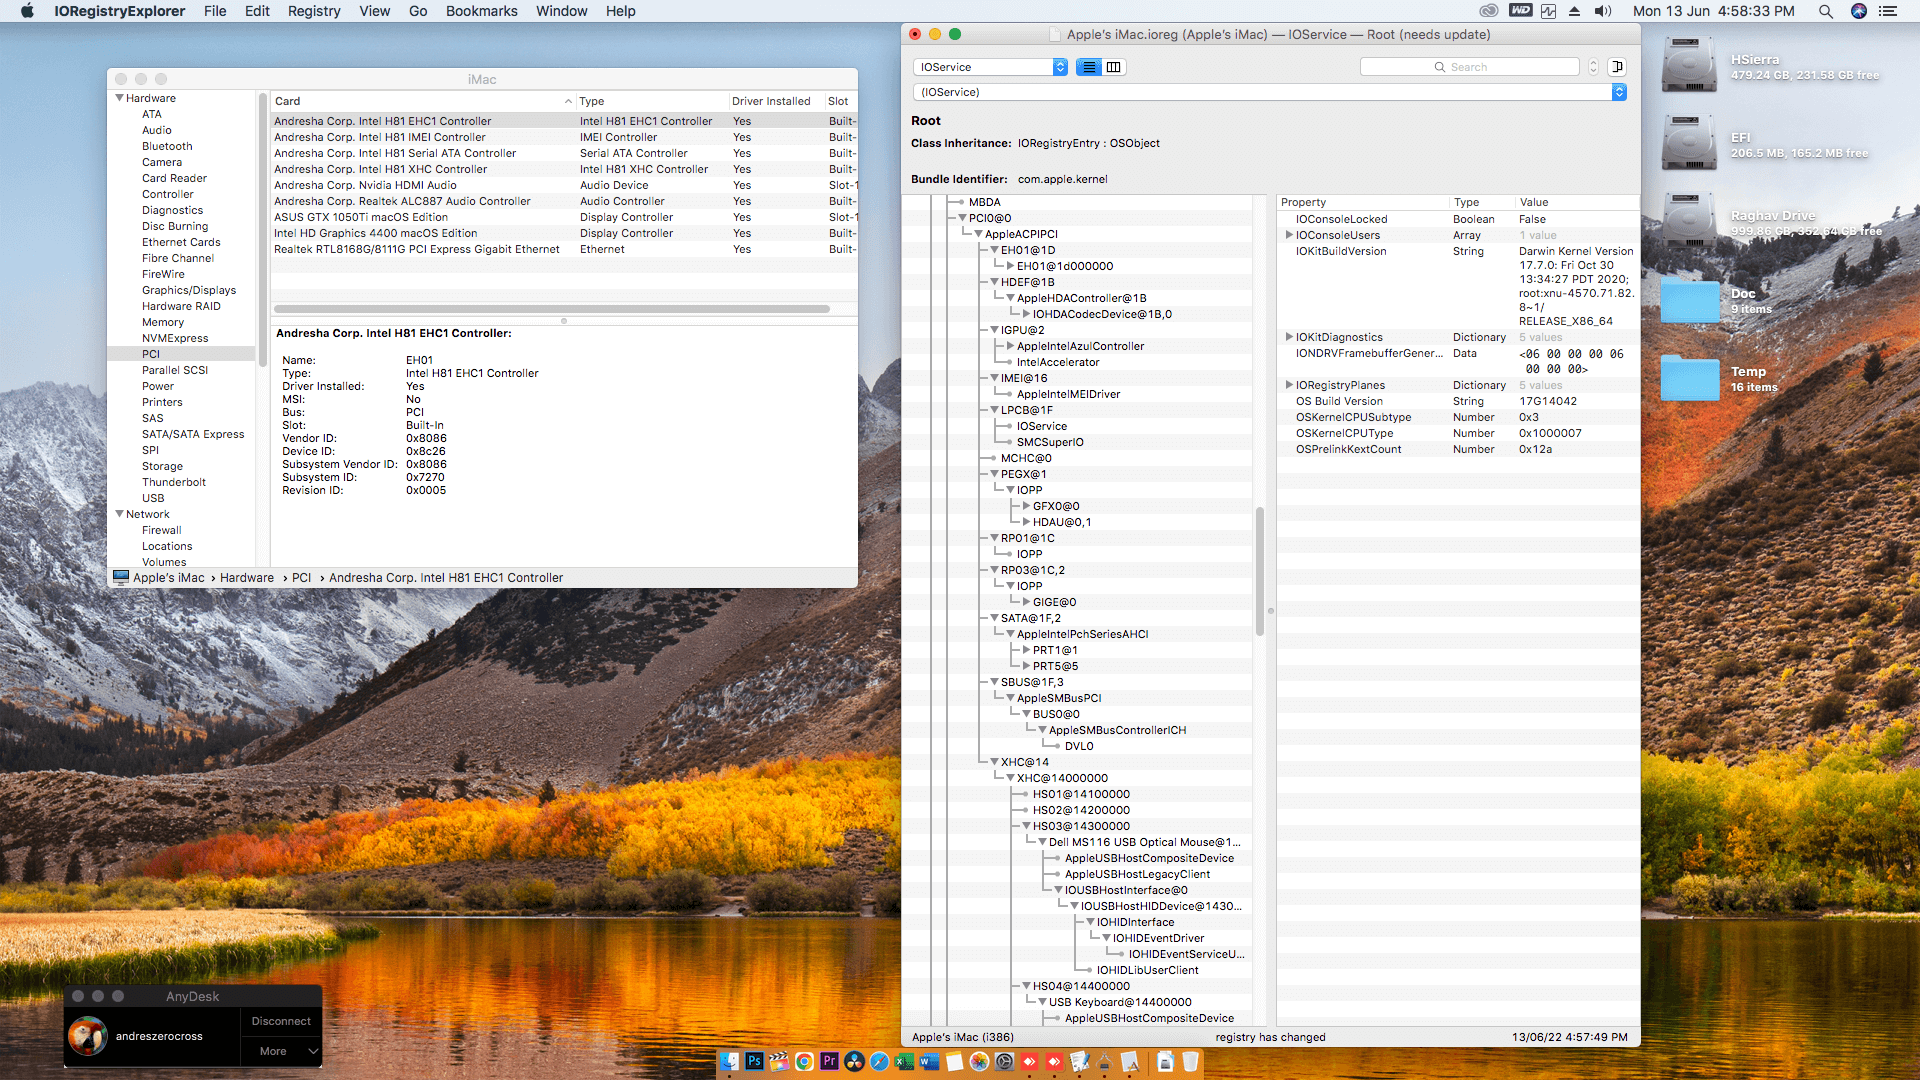Open Photoshop from the Dock

click(754, 1061)
